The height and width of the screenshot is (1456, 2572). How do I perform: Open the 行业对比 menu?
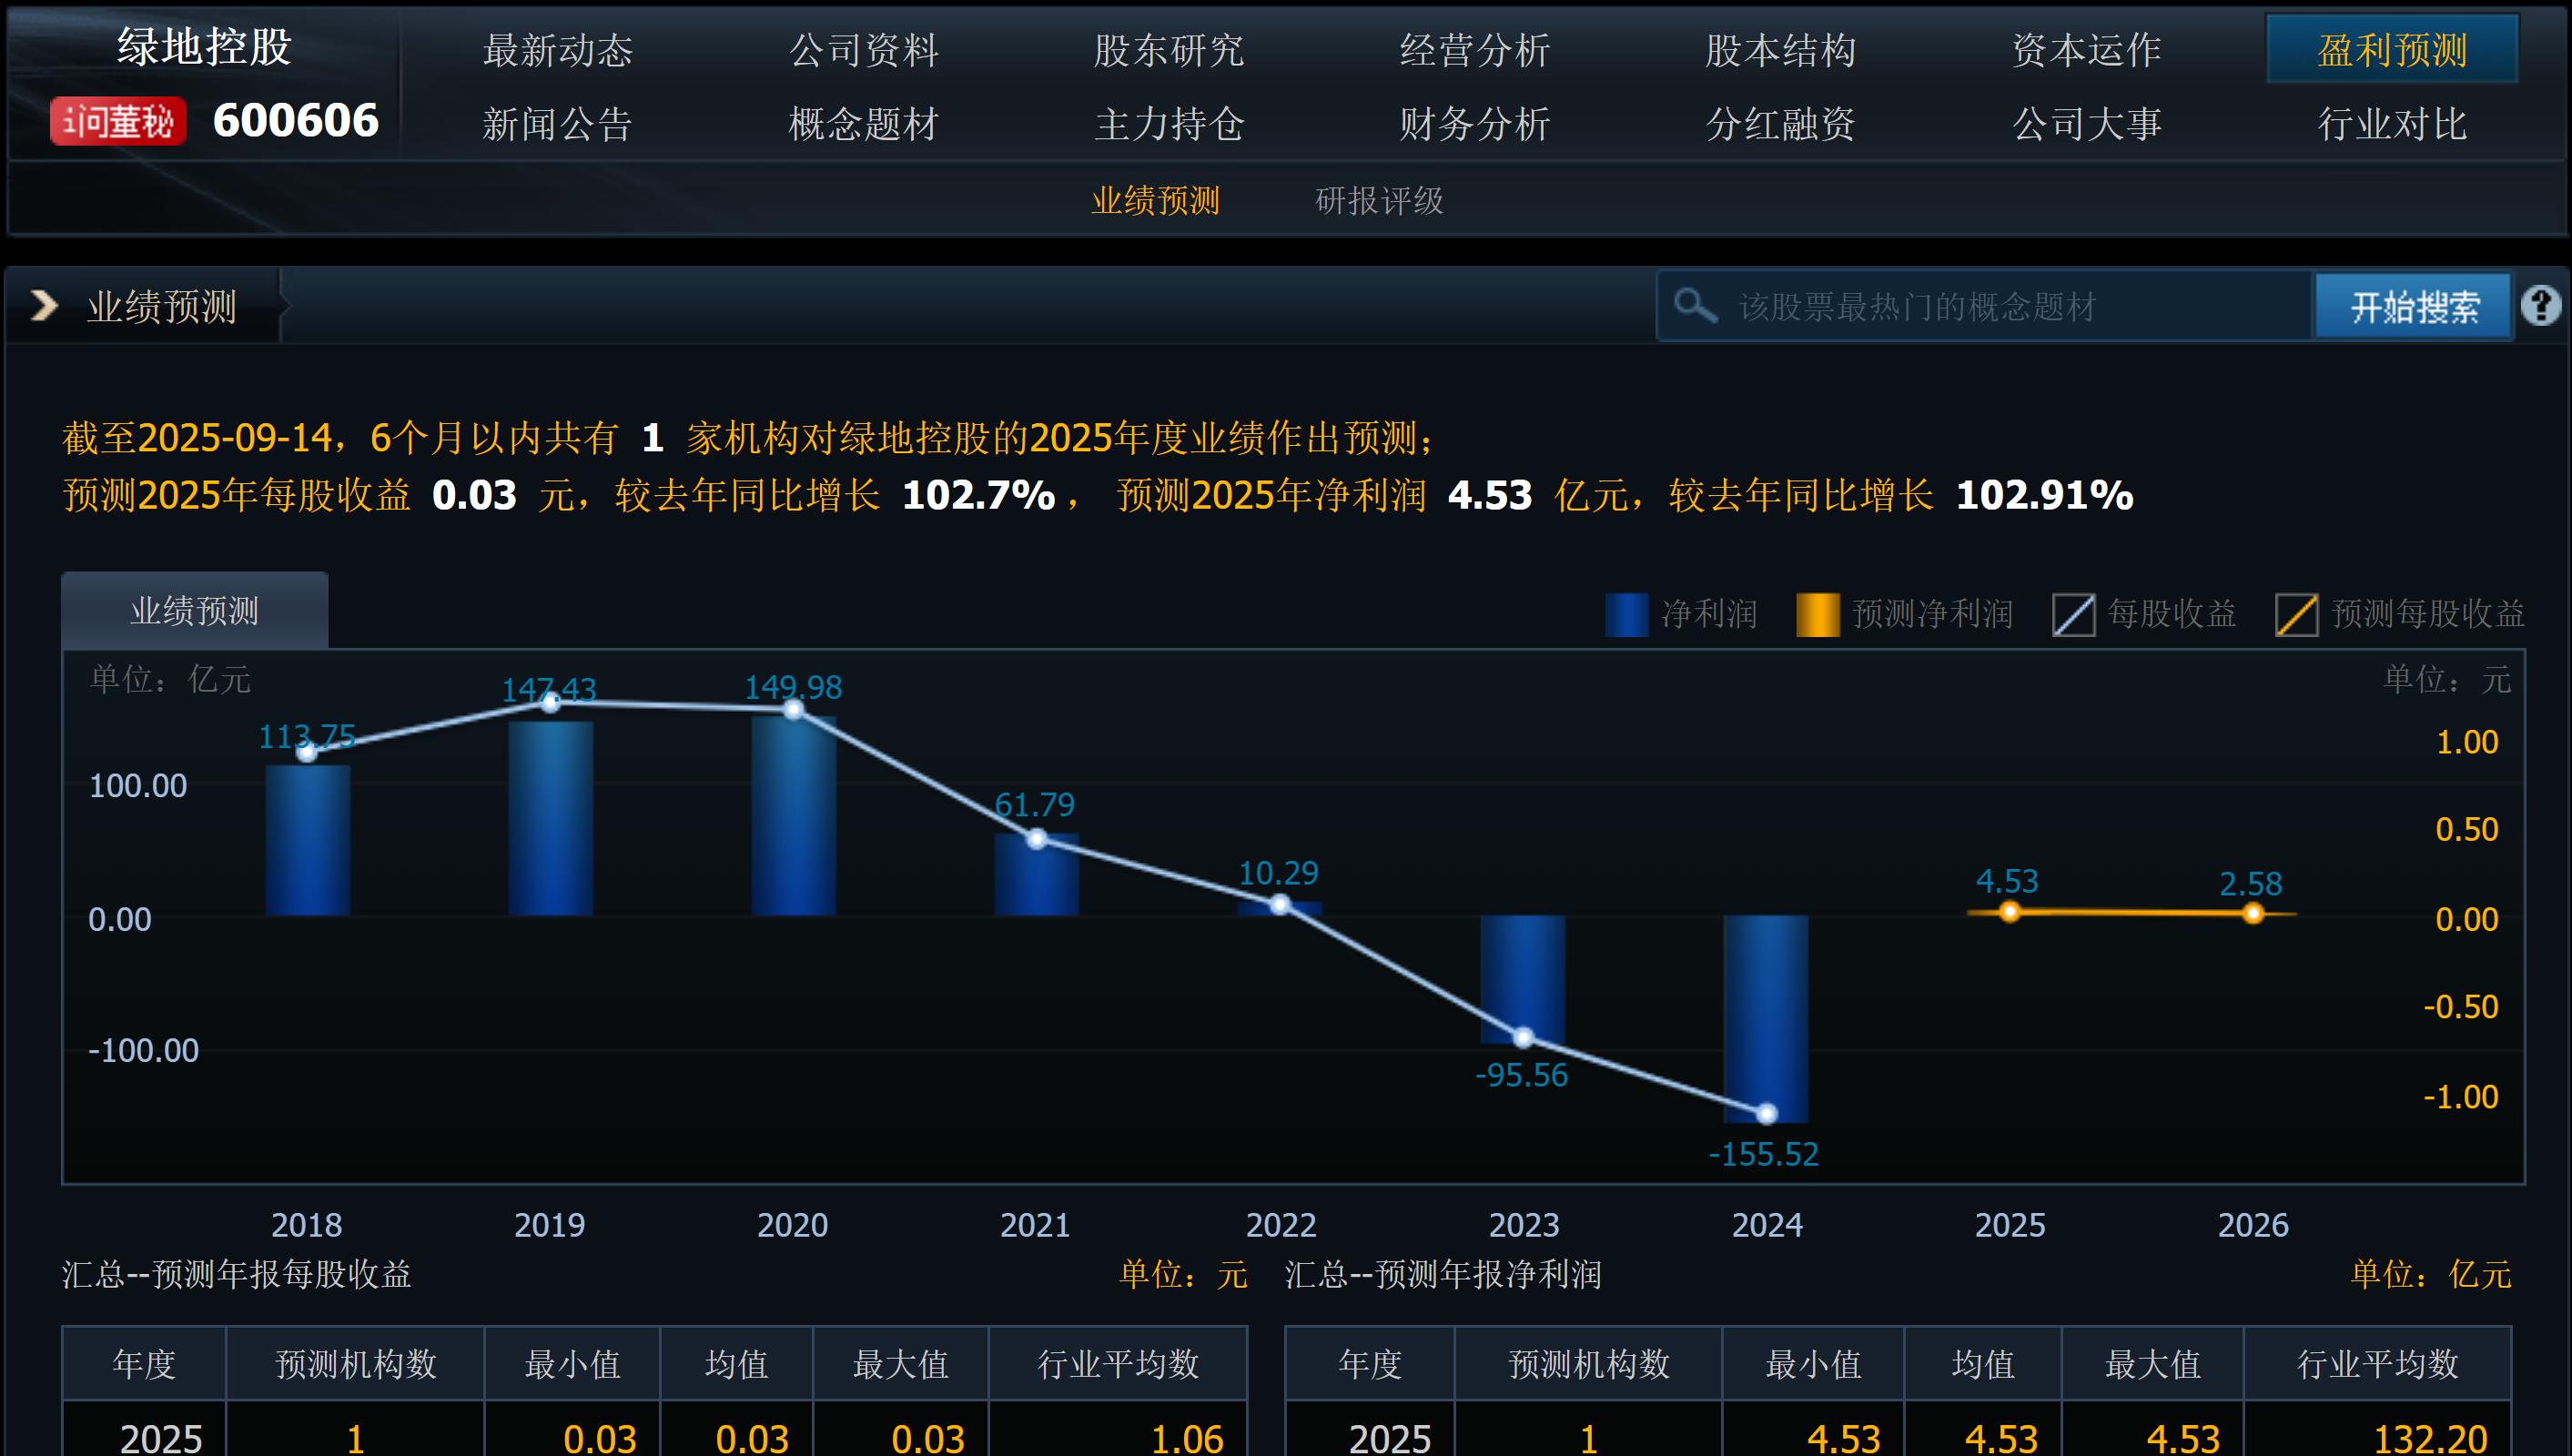(2392, 124)
